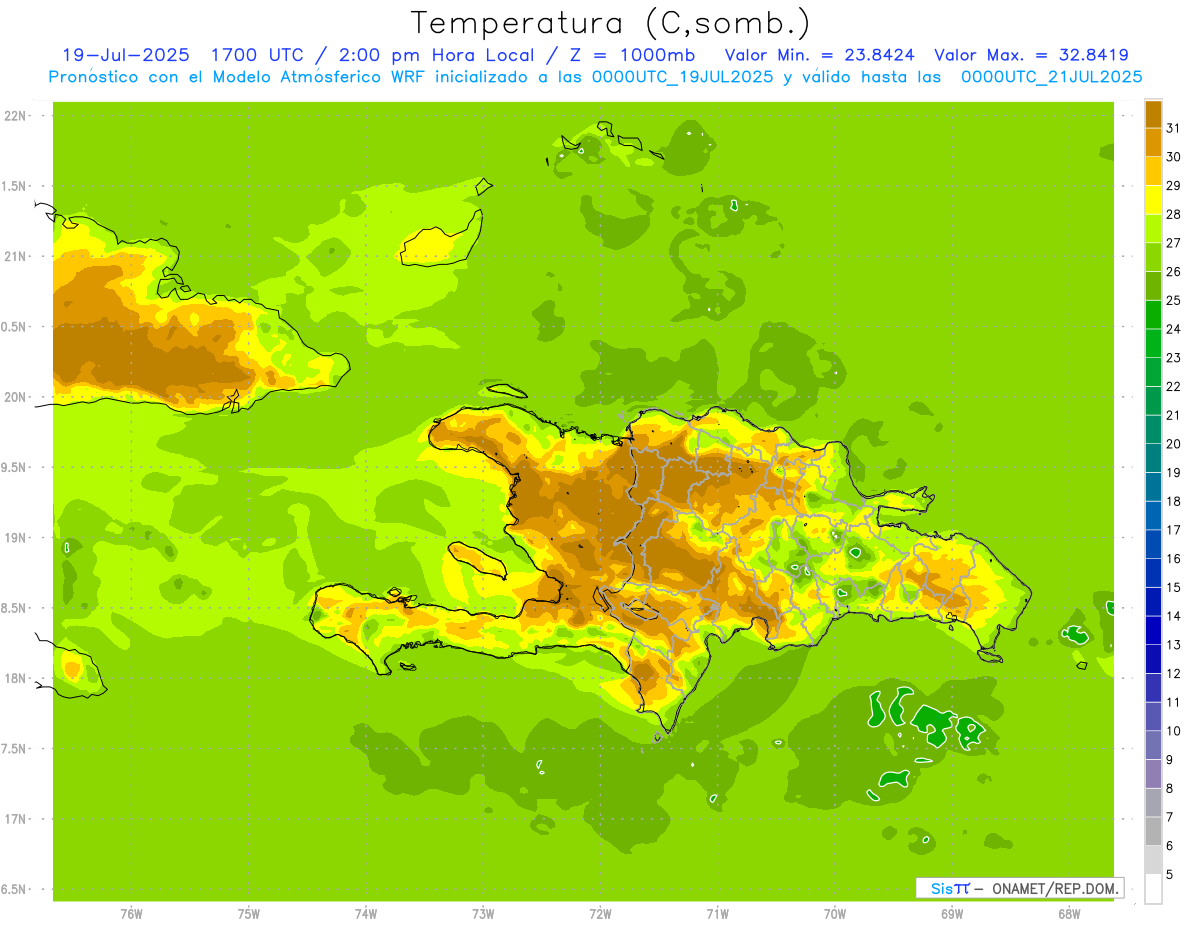Screen dimensions: 1200x927
Task: Click the "1700 UTC" time text
Action: (258, 55)
